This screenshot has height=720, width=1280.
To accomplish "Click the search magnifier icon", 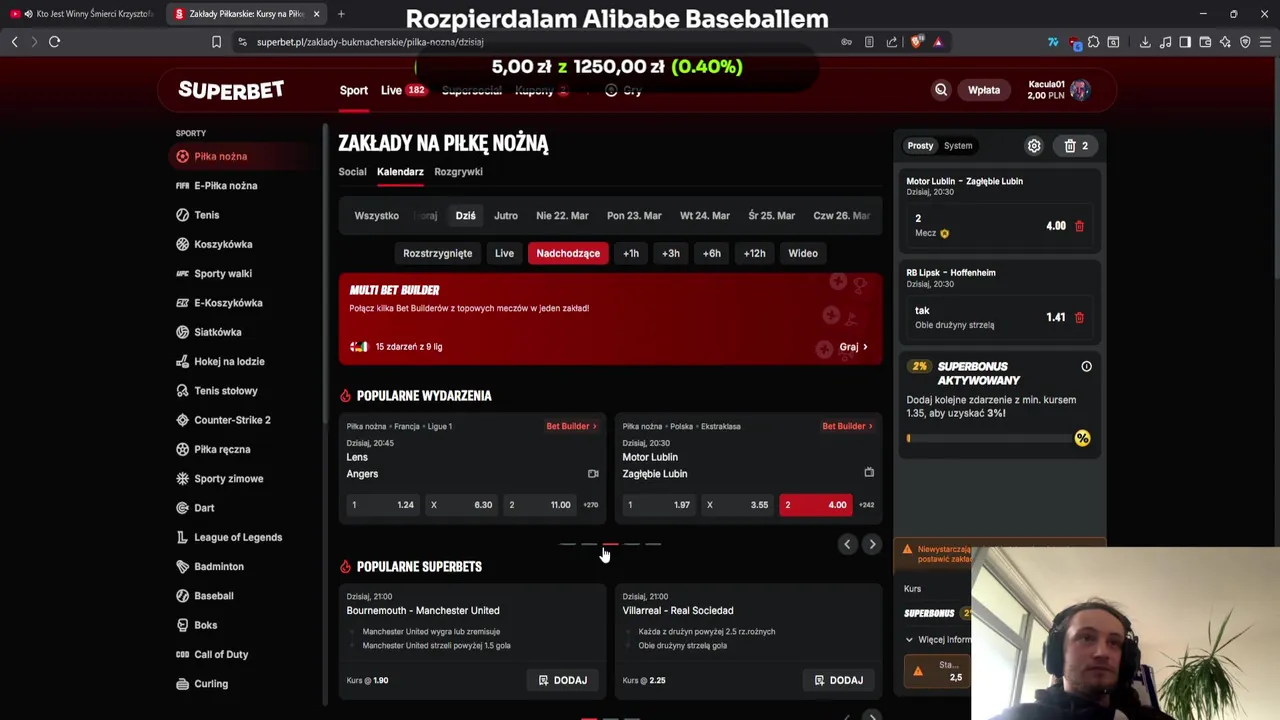I will [x=941, y=90].
